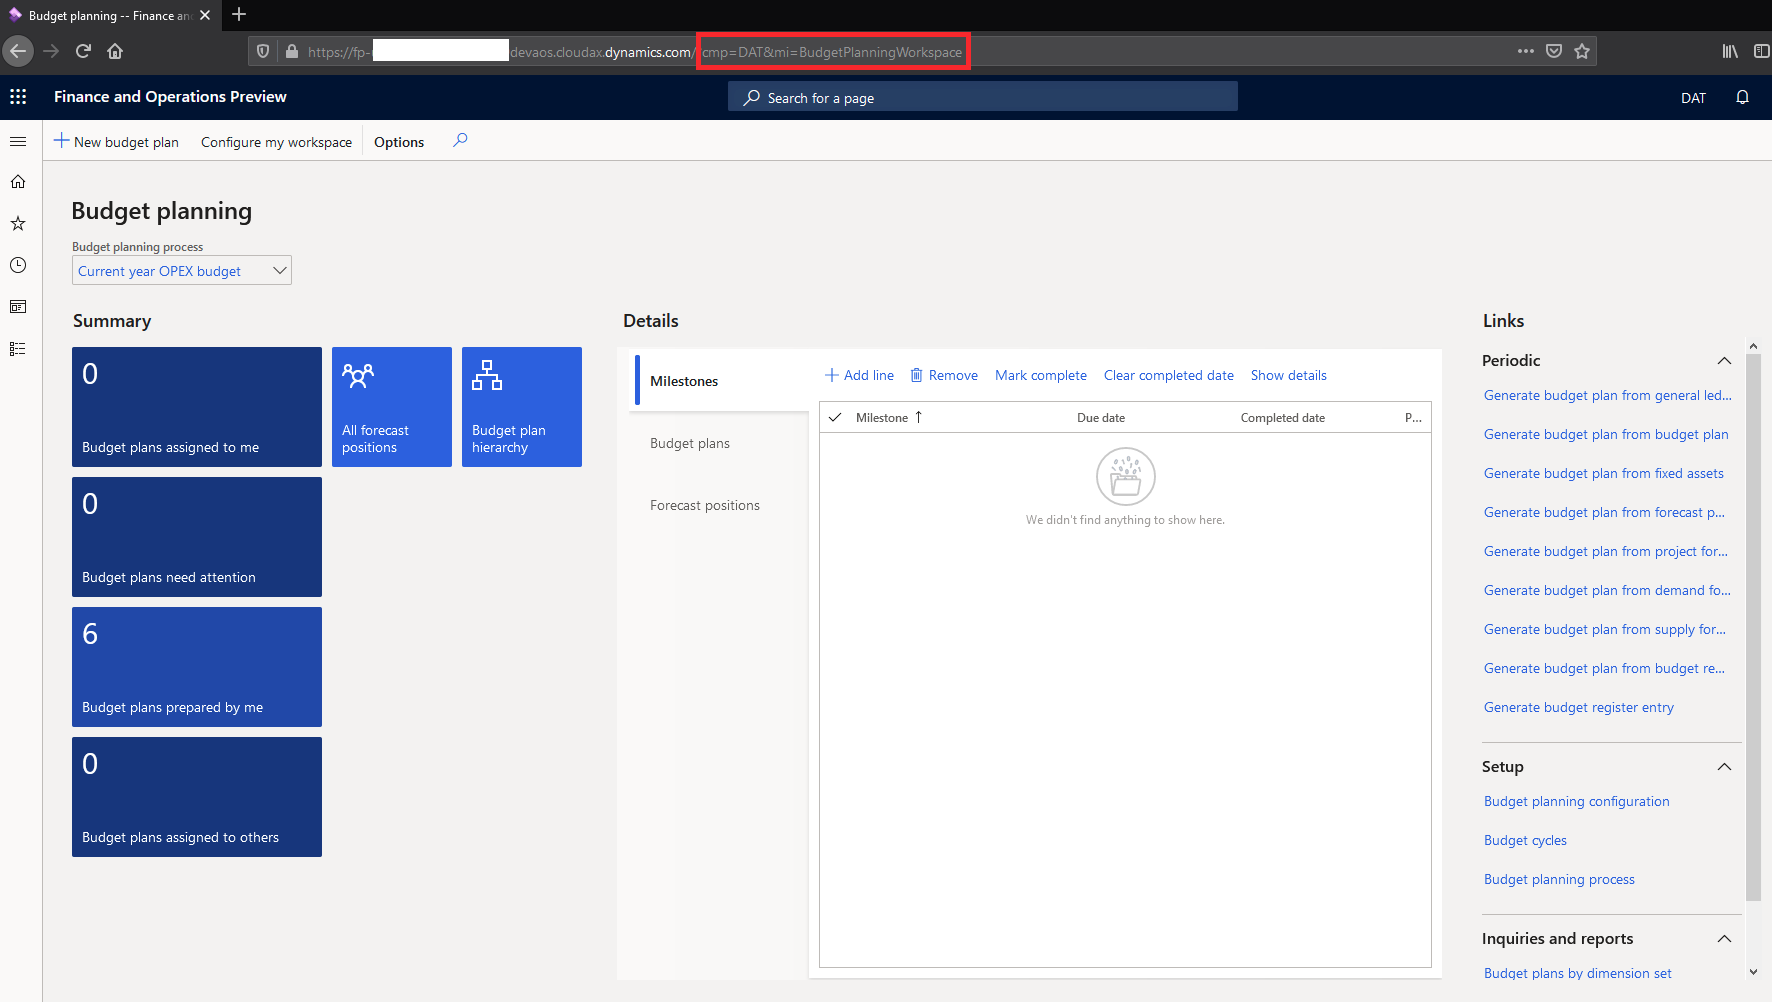The image size is (1772, 1002).
Task: Click the browser forward arrow
Action: point(51,51)
